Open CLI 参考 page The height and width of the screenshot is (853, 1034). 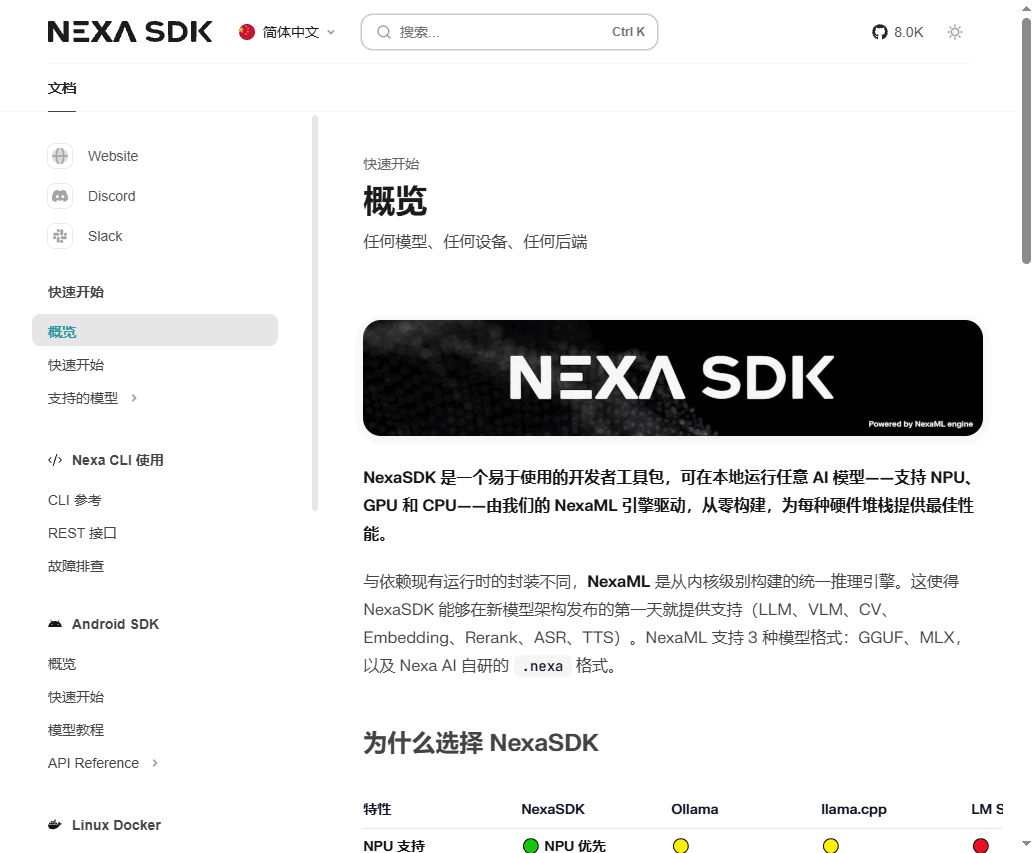75,500
